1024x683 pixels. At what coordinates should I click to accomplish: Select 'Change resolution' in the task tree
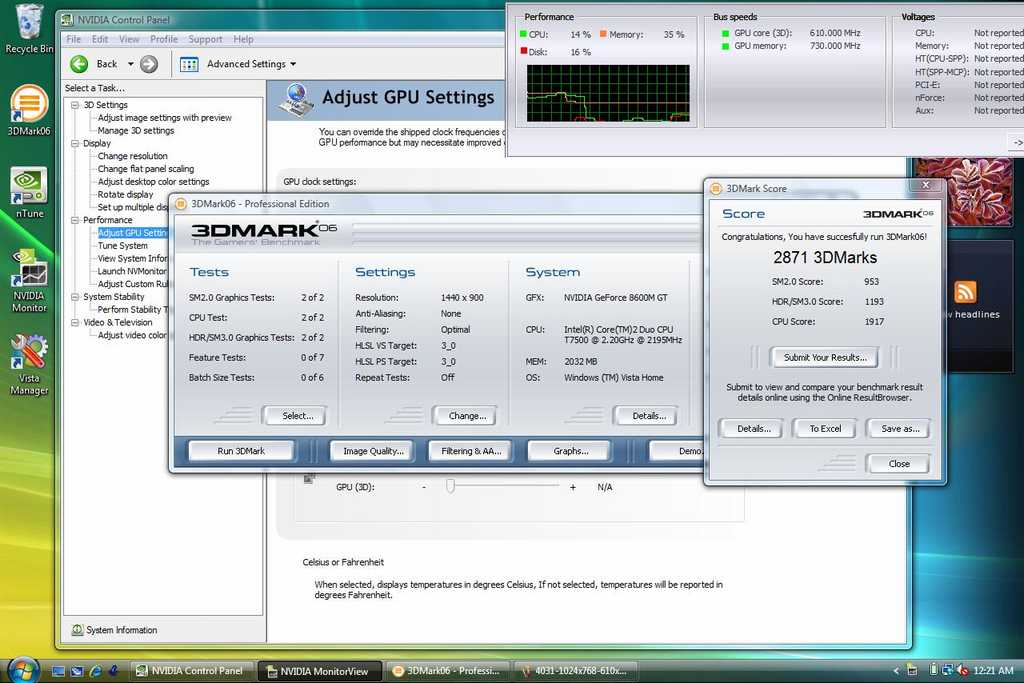[x=133, y=156]
